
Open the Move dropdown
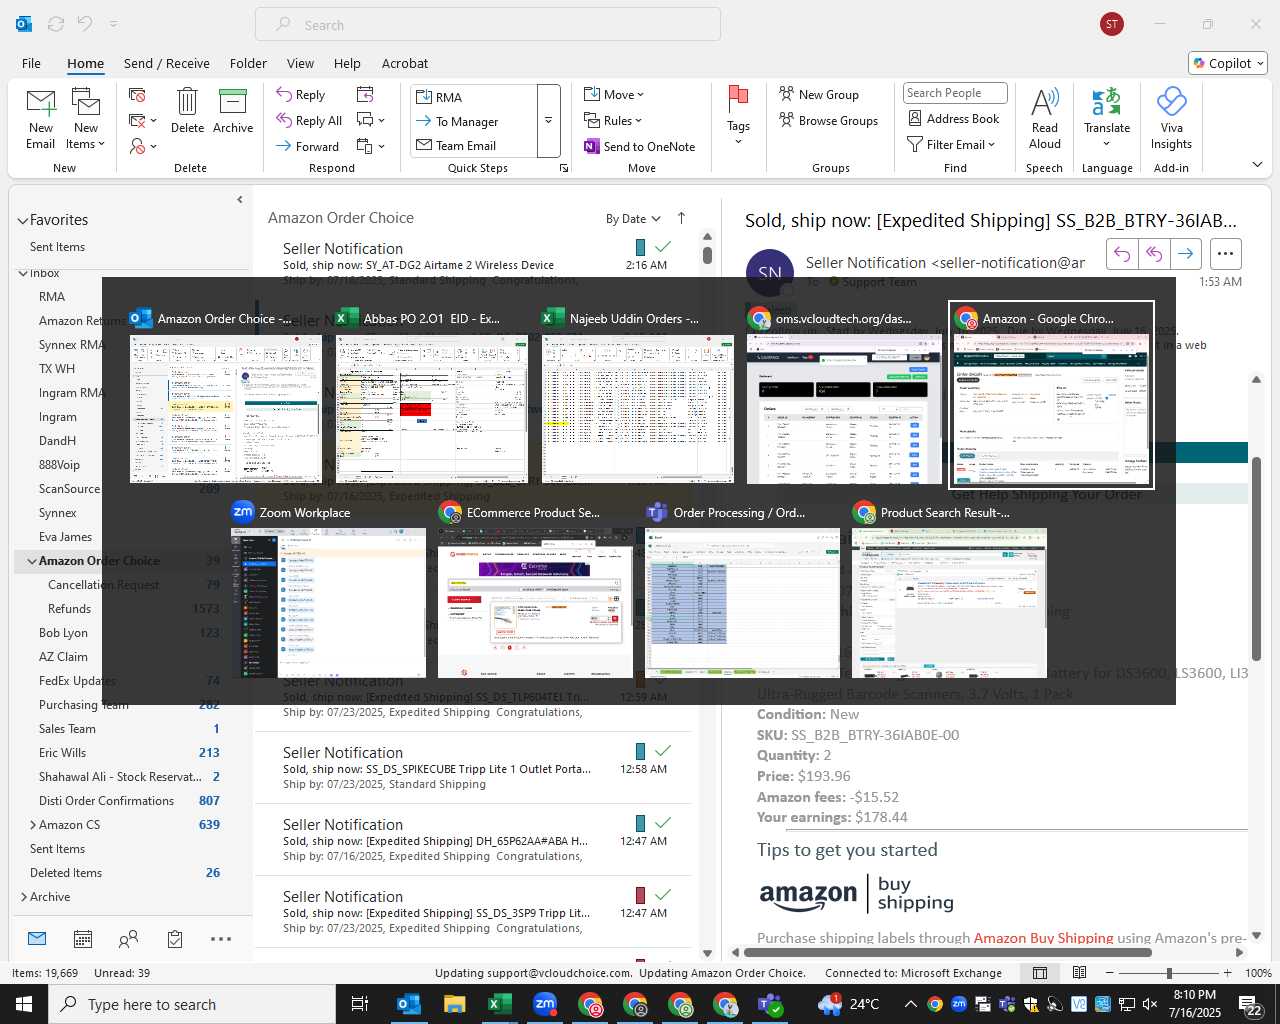(614, 94)
